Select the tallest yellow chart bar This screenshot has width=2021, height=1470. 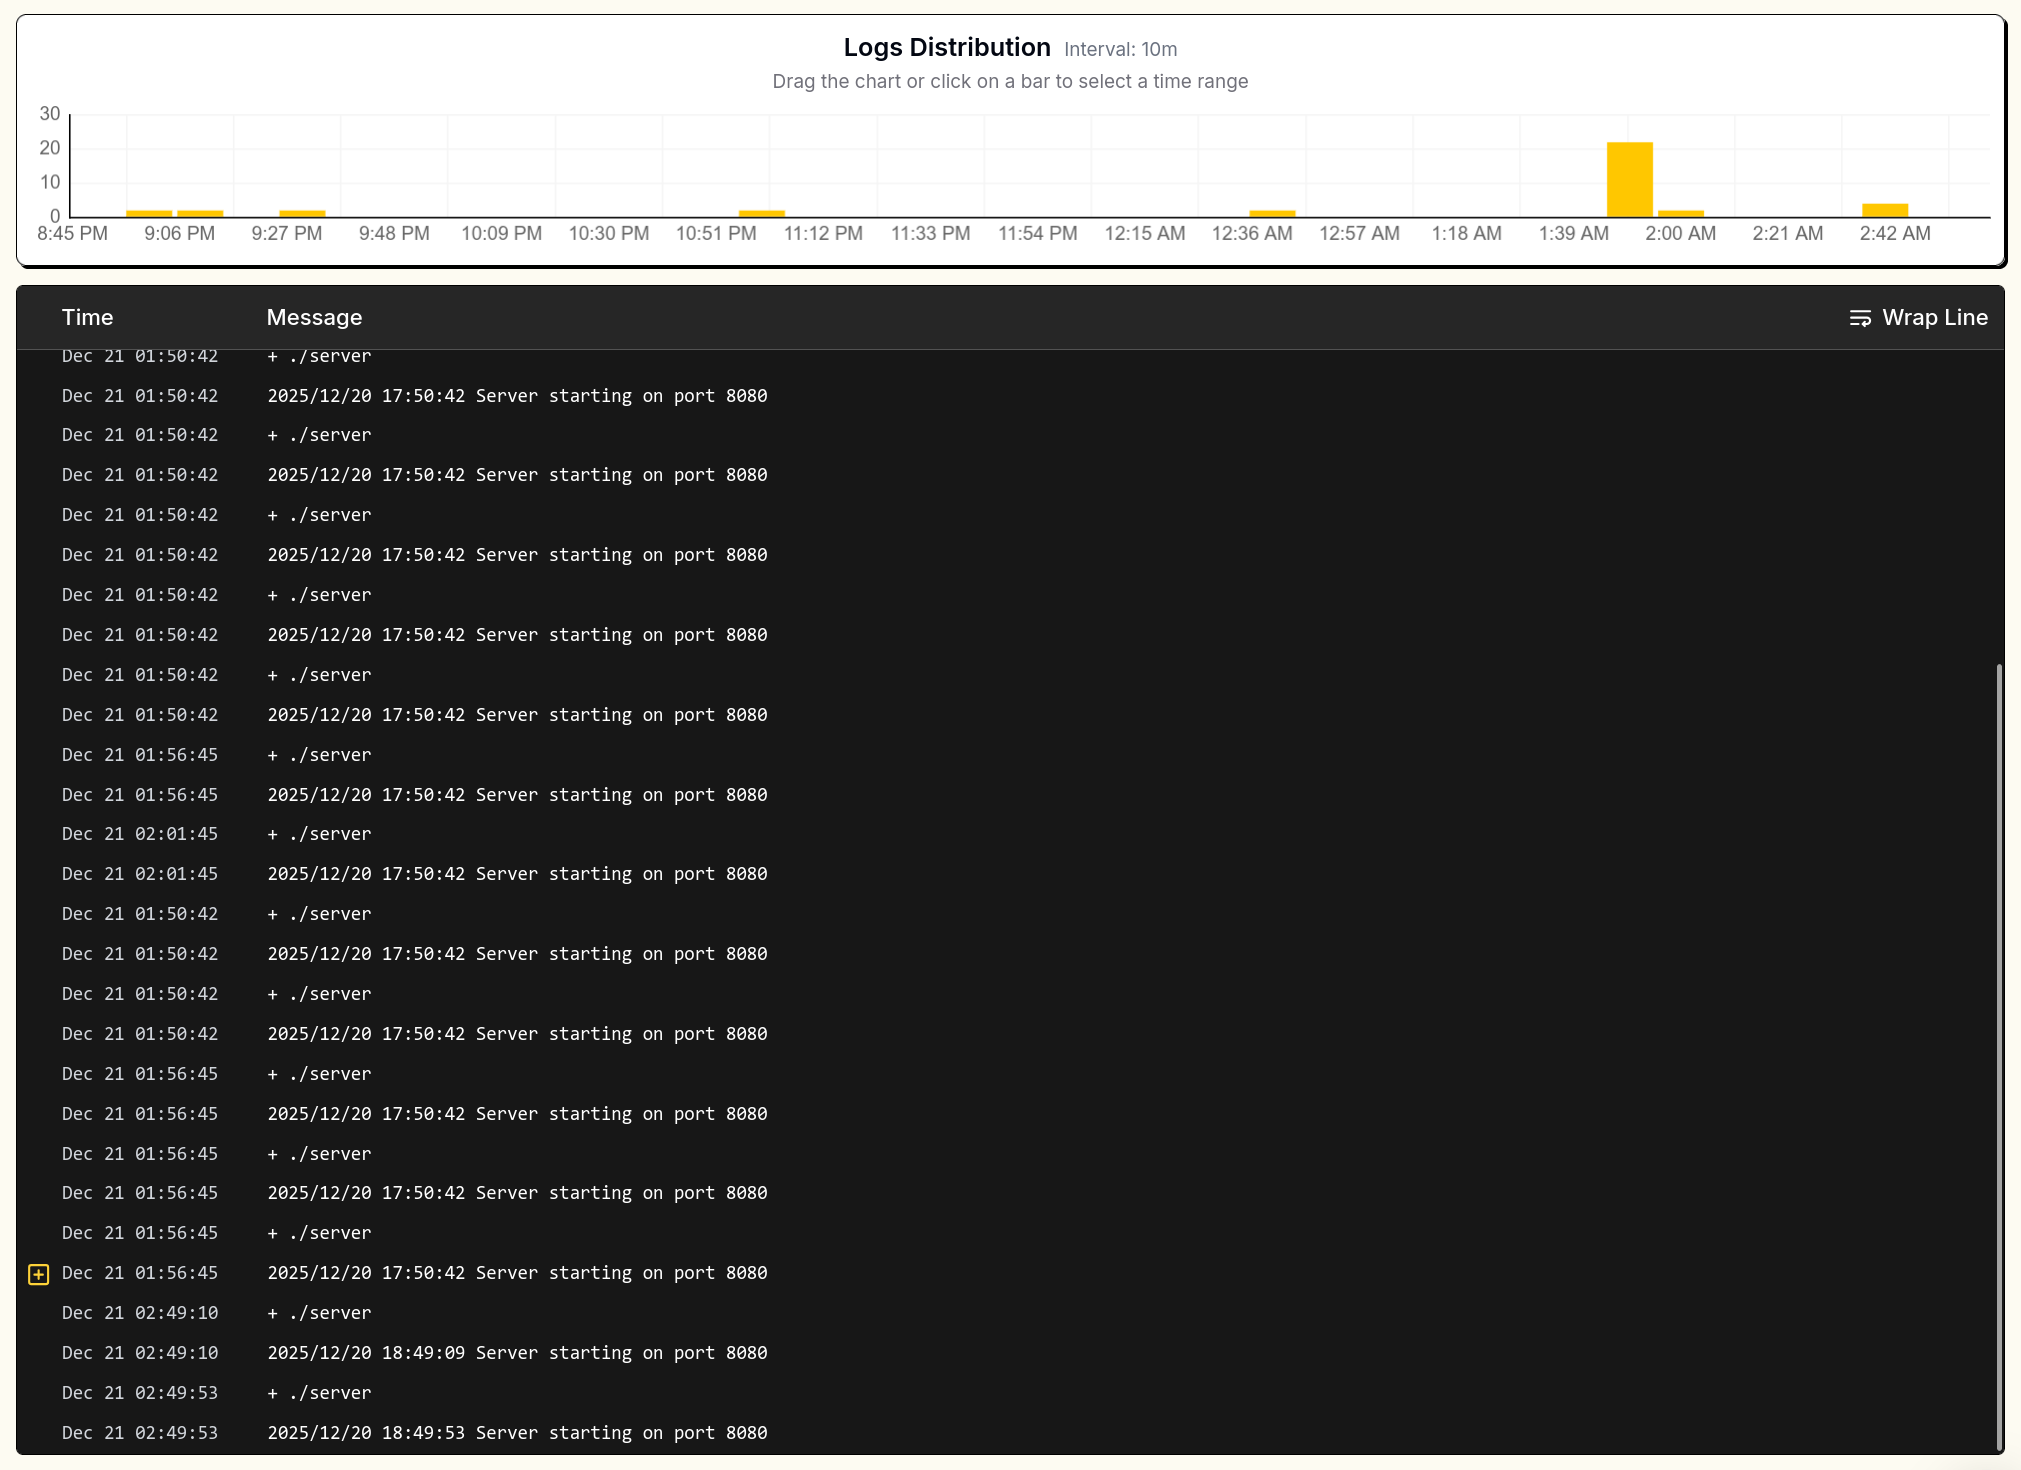(1629, 180)
